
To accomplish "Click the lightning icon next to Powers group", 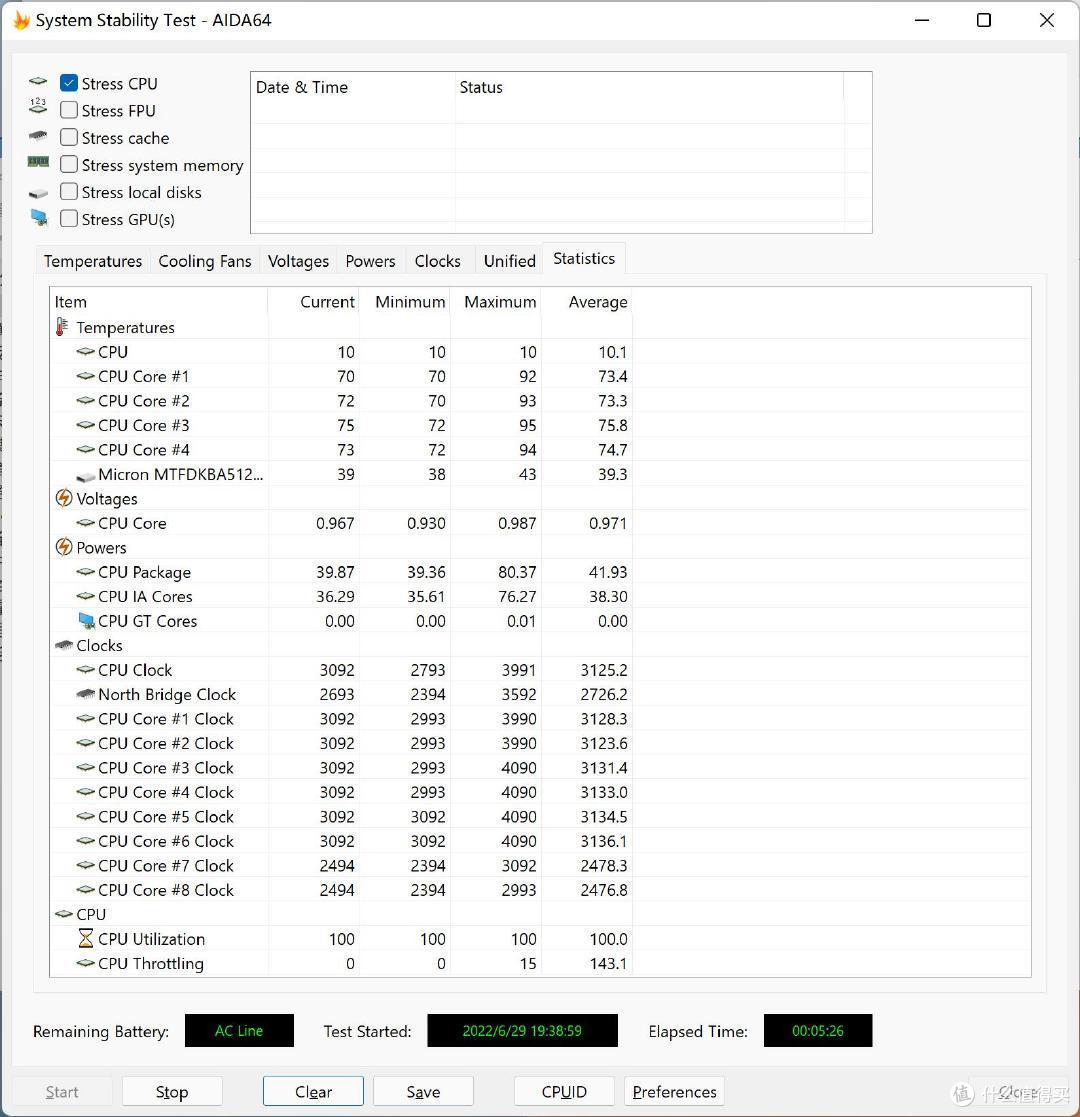I will pyautogui.click(x=63, y=547).
